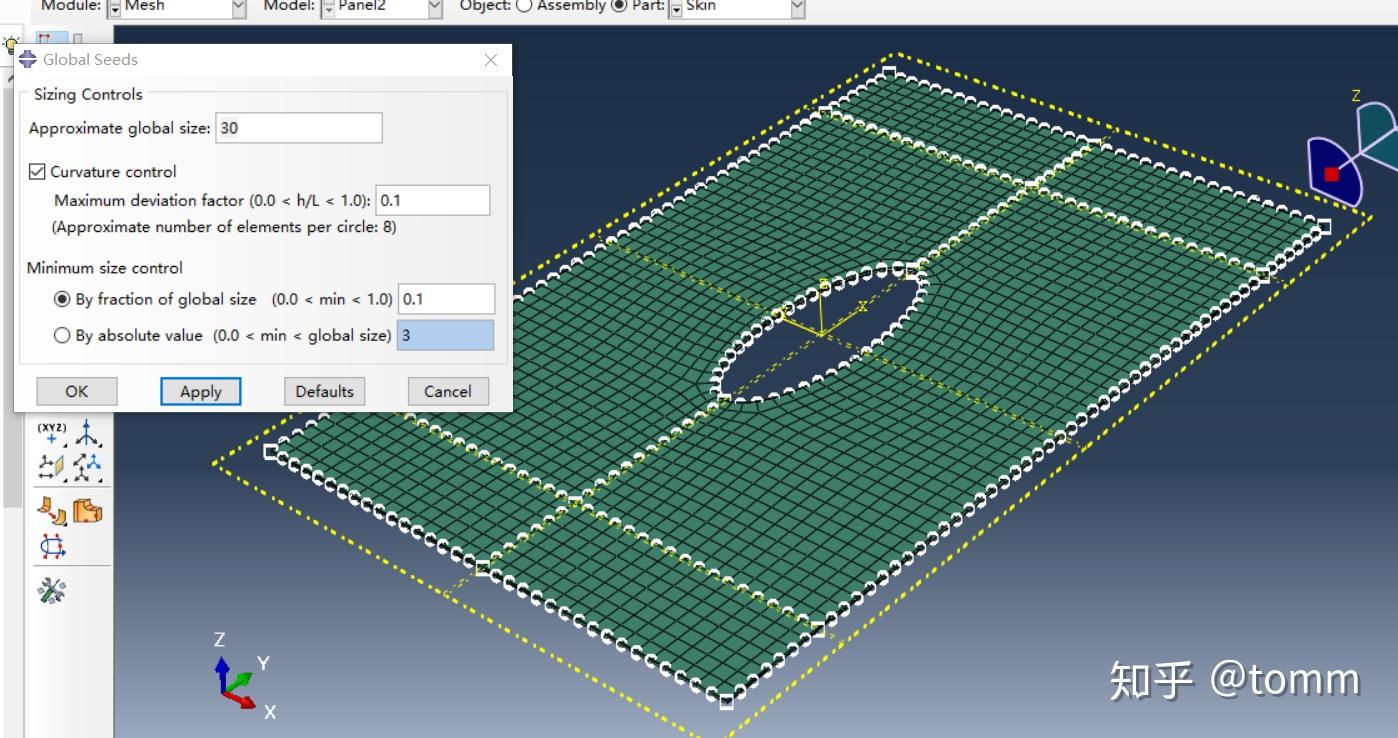Image resolution: width=1398 pixels, height=738 pixels.
Task: Click the edit feature icon with blue ellipse
Action: [x=52, y=545]
